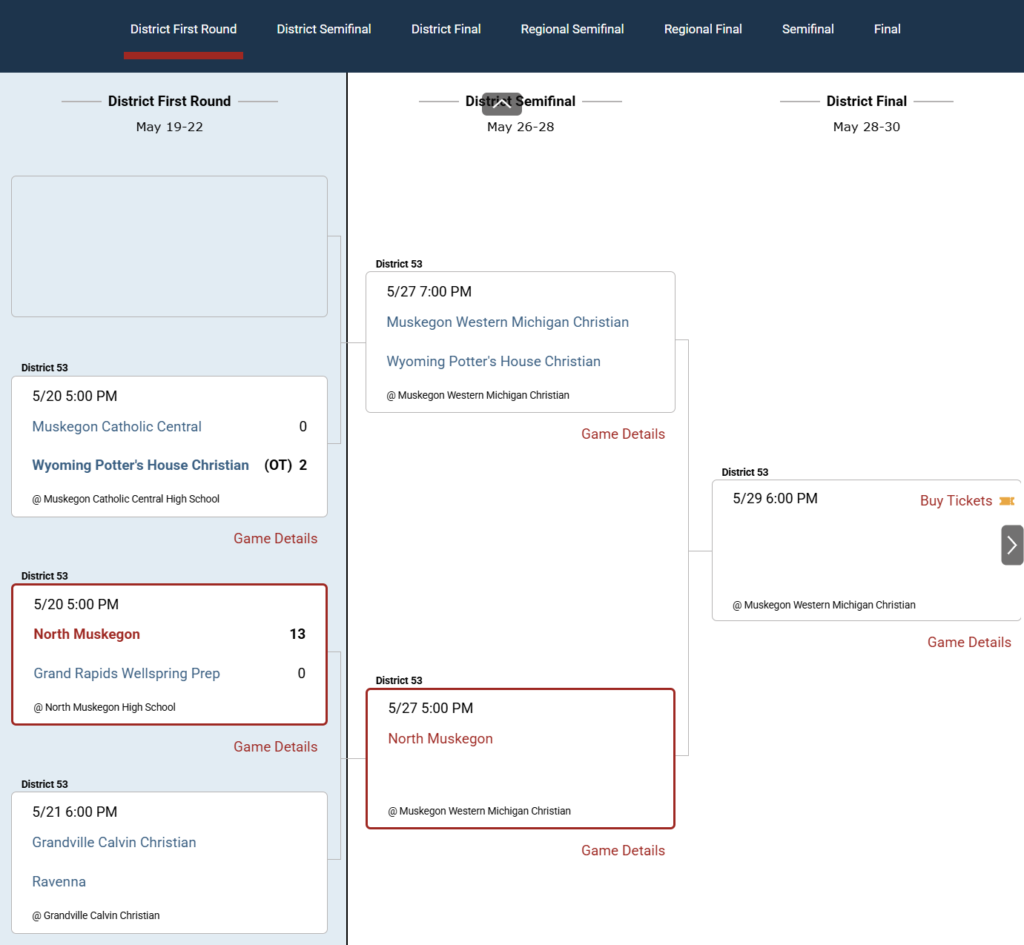
Task: Click the District First Round tab
Action: click(x=183, y=29)
